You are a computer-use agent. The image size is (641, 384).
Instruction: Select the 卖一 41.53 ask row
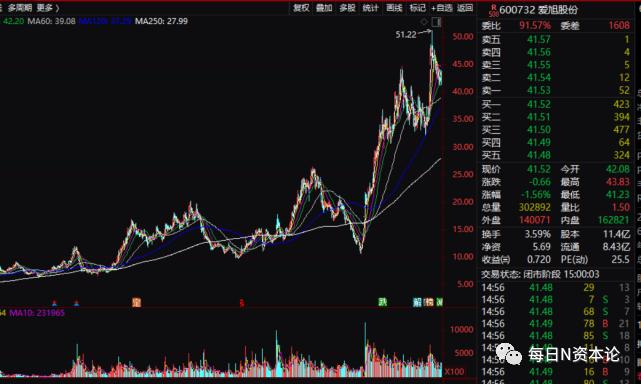pos(556,90)
